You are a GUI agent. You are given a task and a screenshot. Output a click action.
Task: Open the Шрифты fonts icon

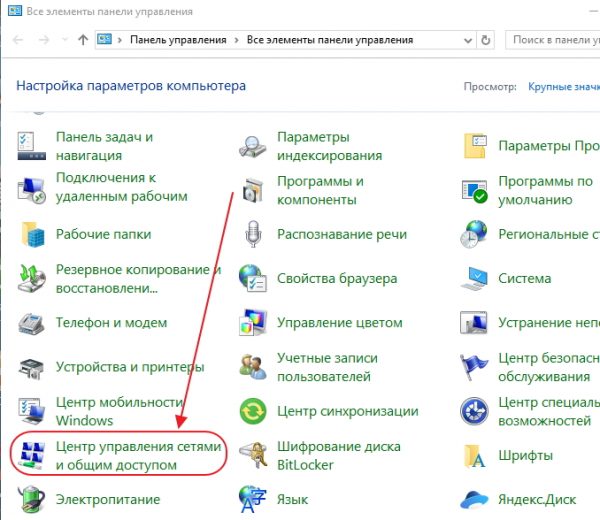(474, 456)
